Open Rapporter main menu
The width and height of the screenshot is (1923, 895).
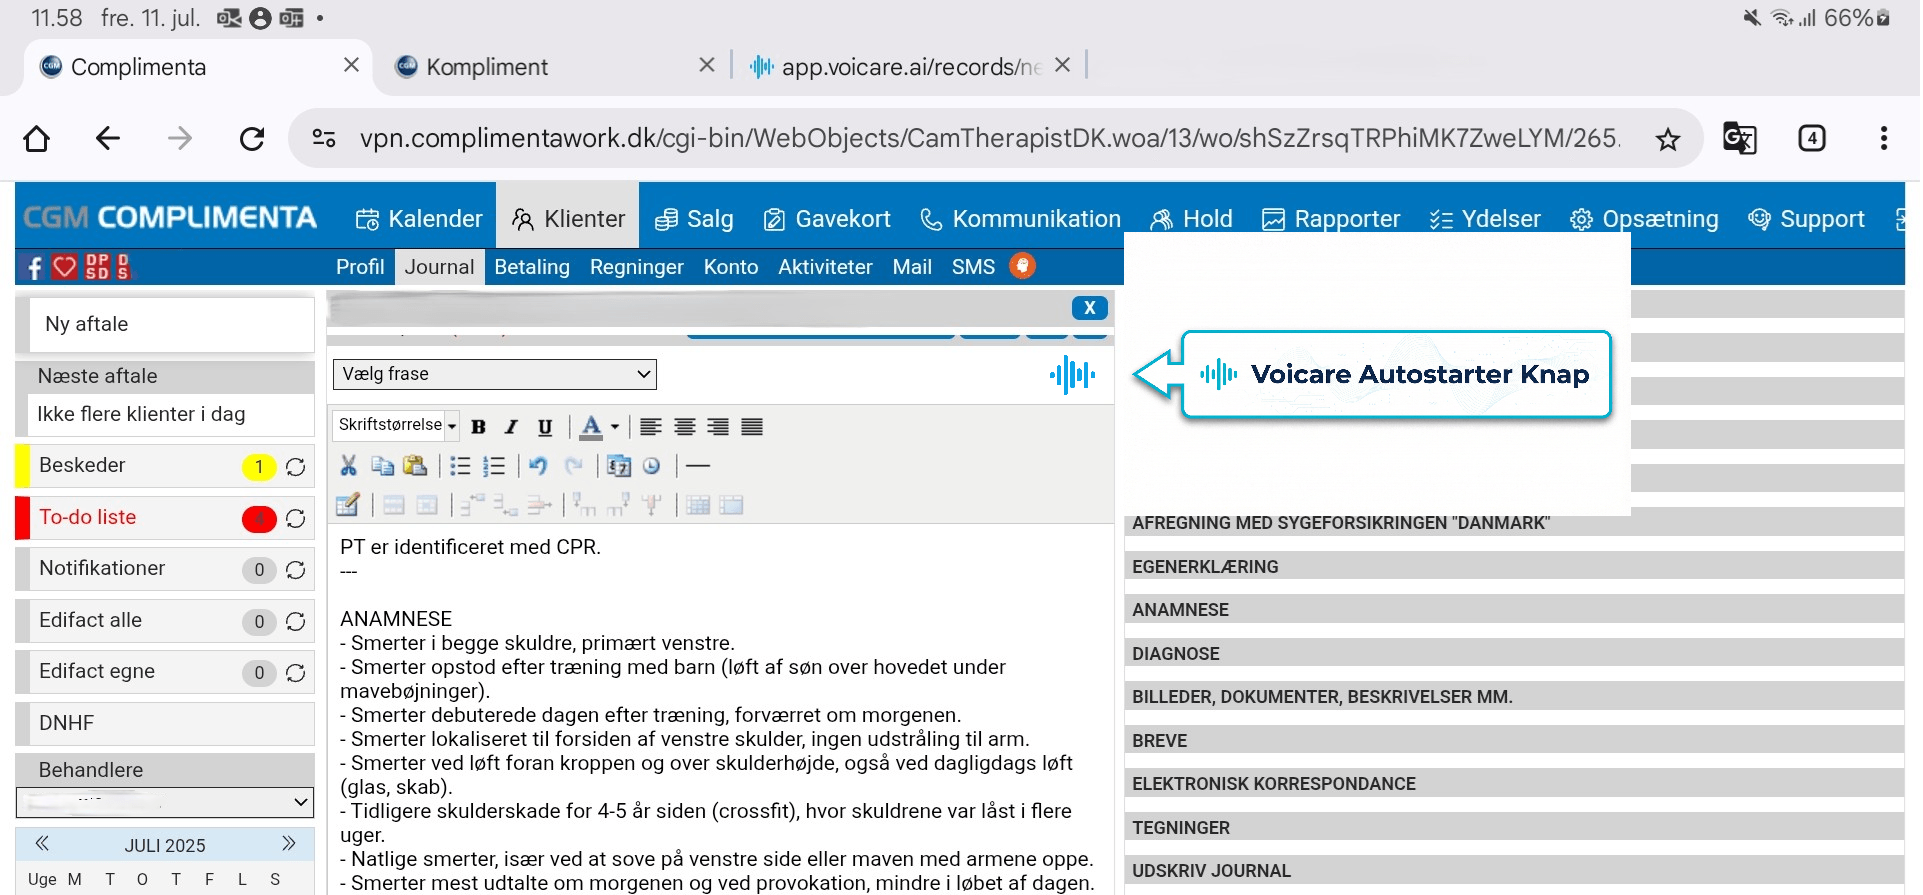1331,219
